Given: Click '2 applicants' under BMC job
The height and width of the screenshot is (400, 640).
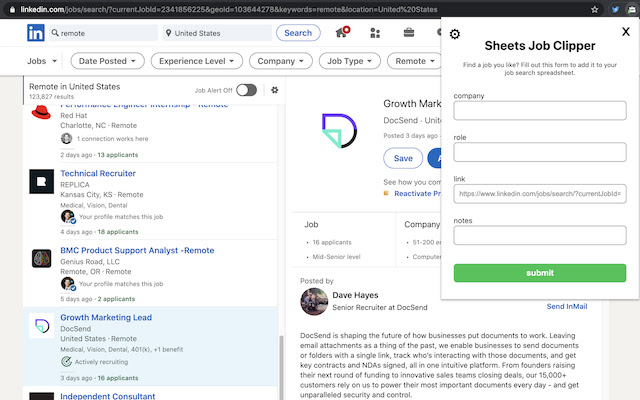Looking at the screenshot, I should [116, 299].
